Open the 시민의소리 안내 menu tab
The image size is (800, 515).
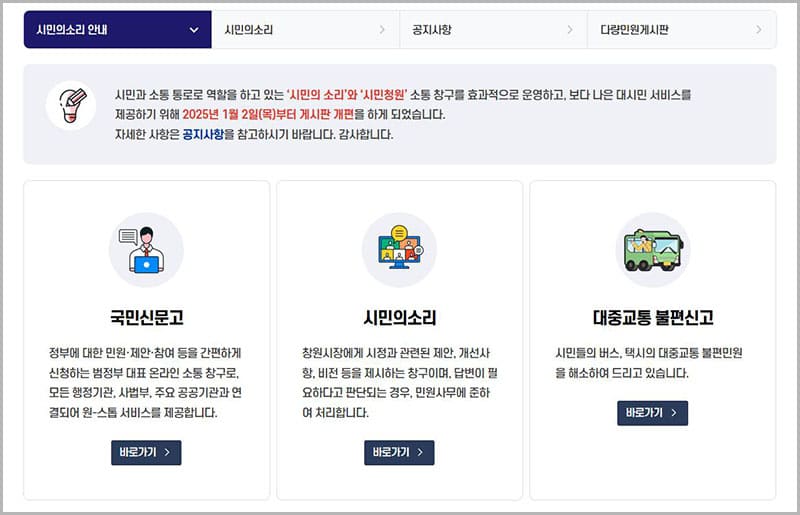click(117, 30)
